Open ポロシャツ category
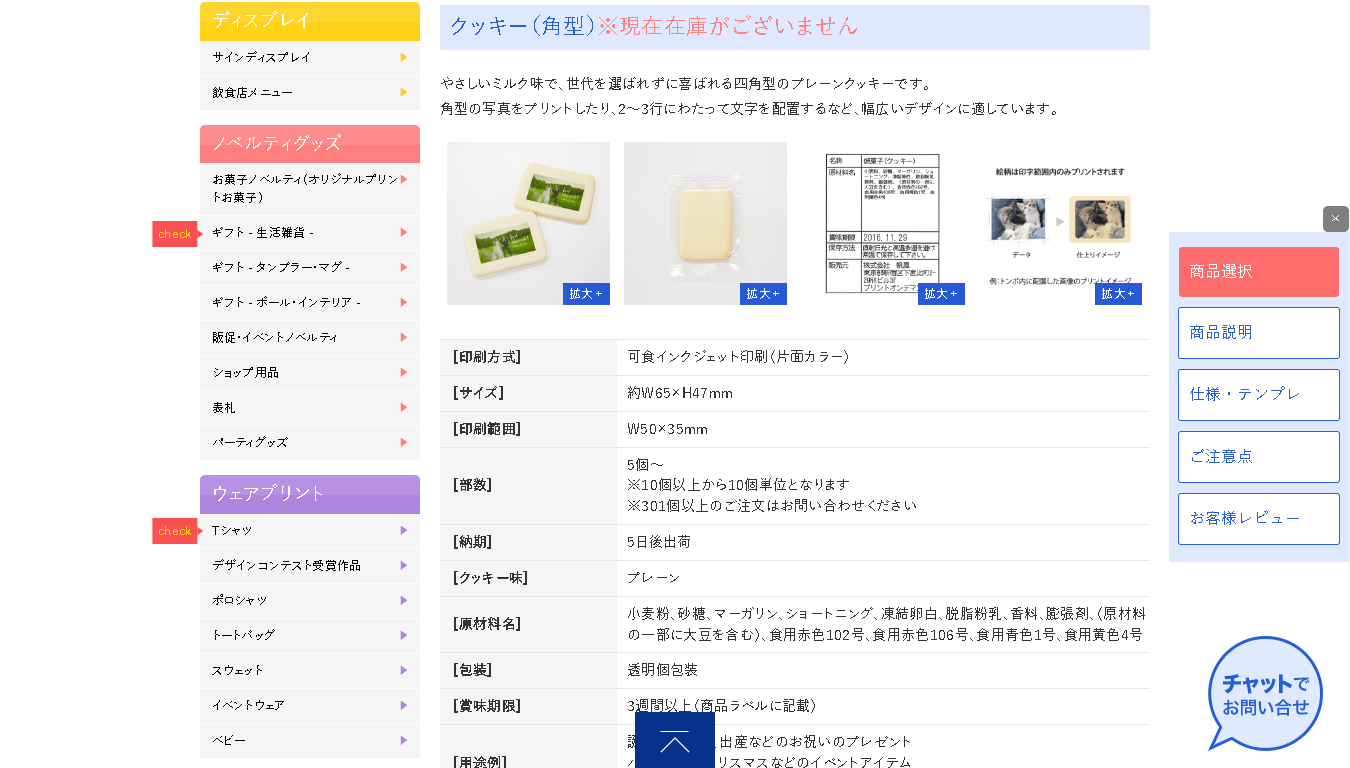 [x=310, y=600]
